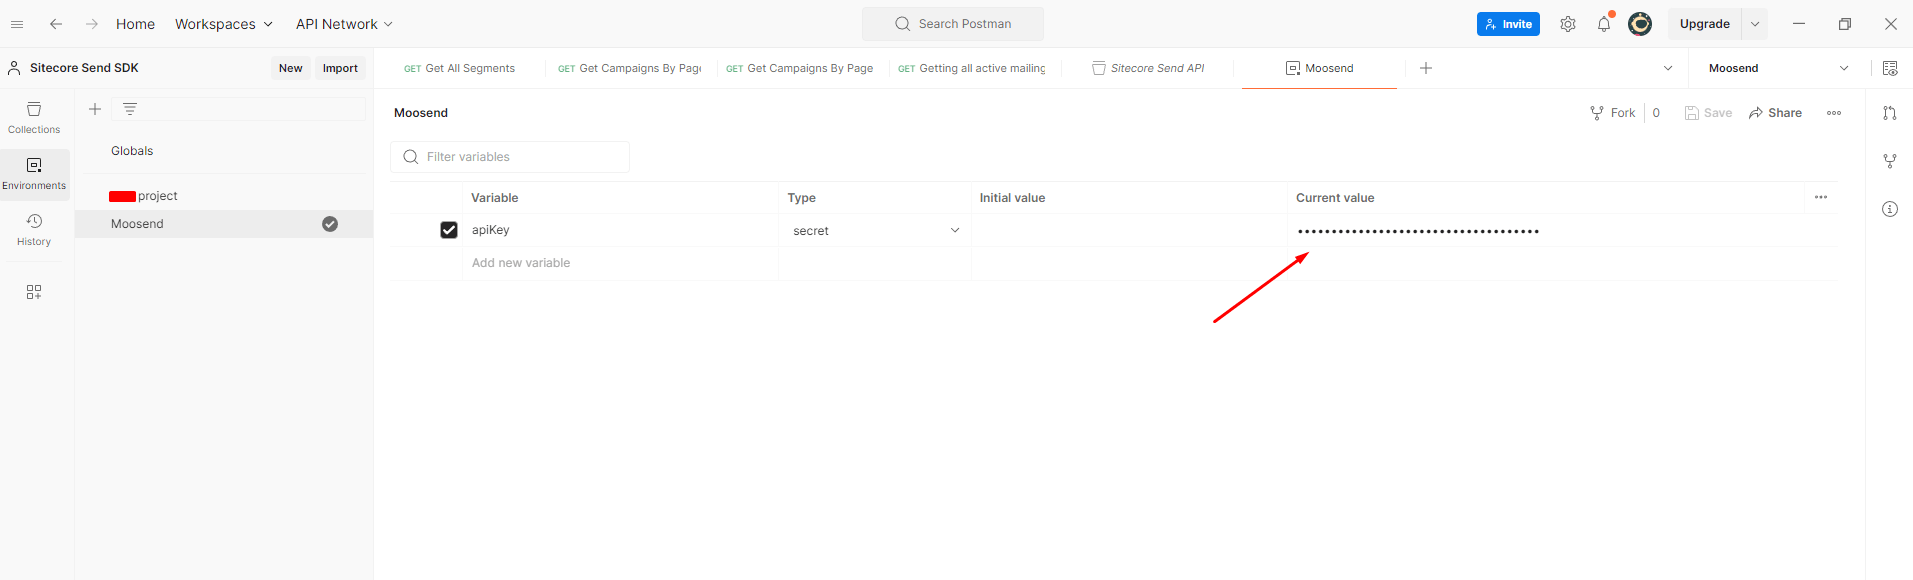The image size is (1913, 580).
Task: Open the notifications bell
Action: (1604, 24)
